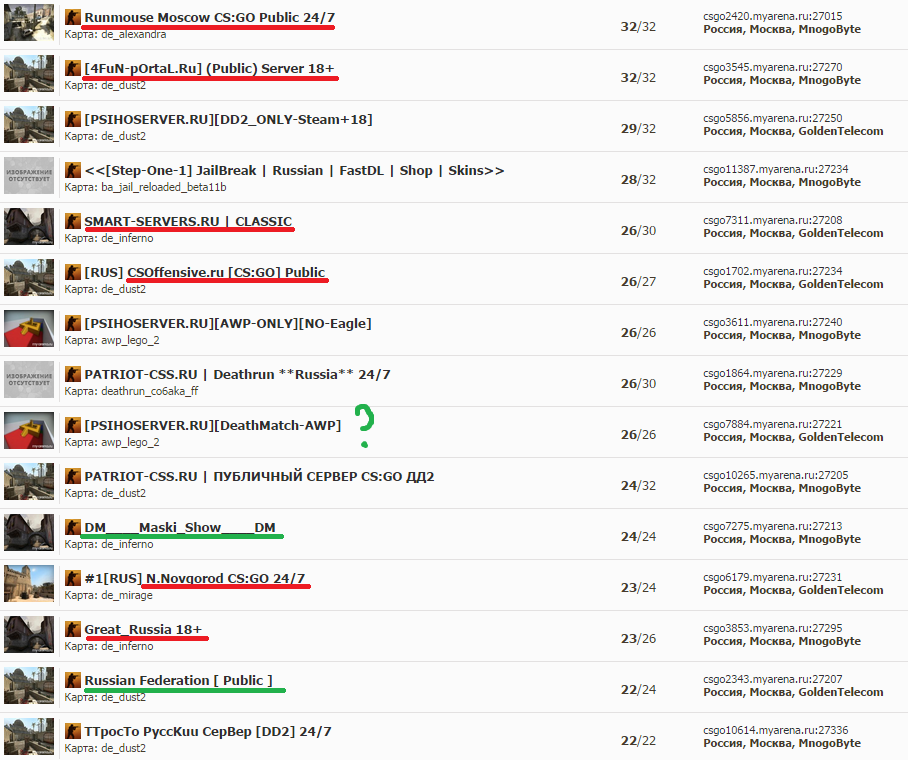Open PATRIOT-CSS.RU Deathrun Russia 24/7 link
This screenshot has width=908, height=760.
(x=237, y=374)
